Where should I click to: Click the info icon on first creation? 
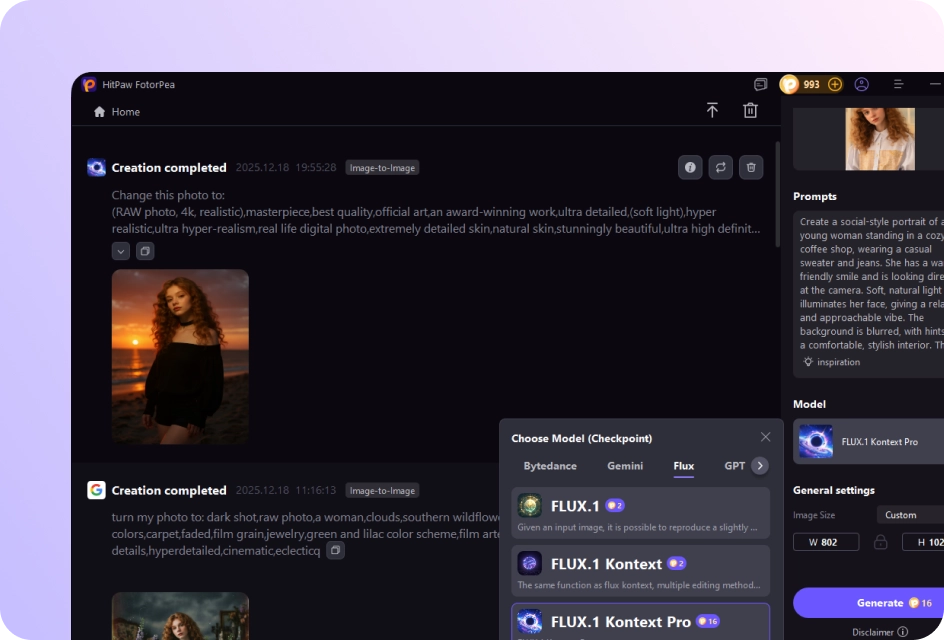coord(690,168)
